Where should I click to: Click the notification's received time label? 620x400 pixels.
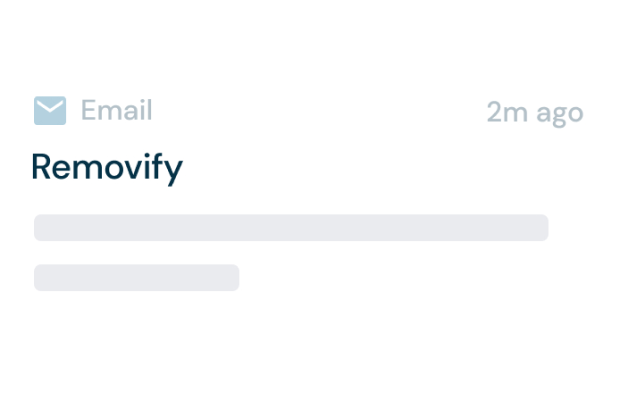(535, 113)
